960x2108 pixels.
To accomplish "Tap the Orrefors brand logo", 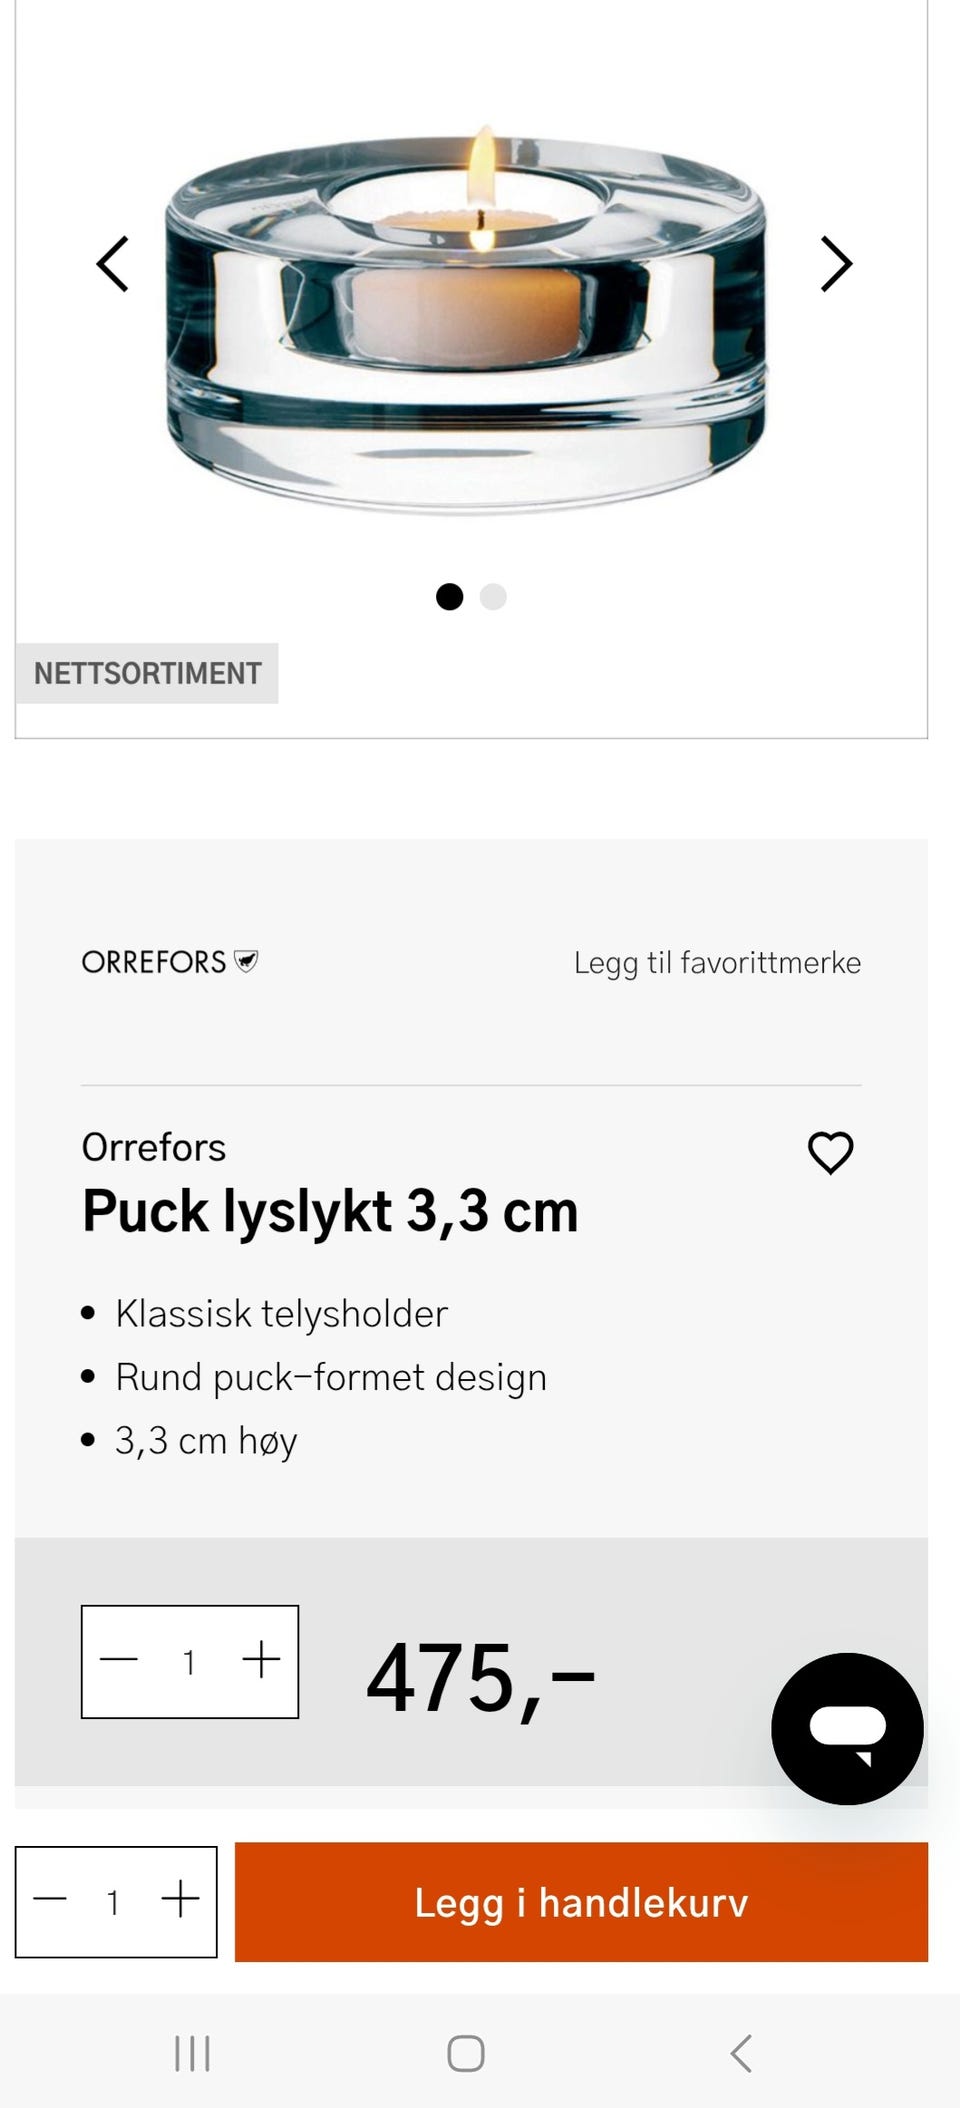I will (x=170, y=962).
